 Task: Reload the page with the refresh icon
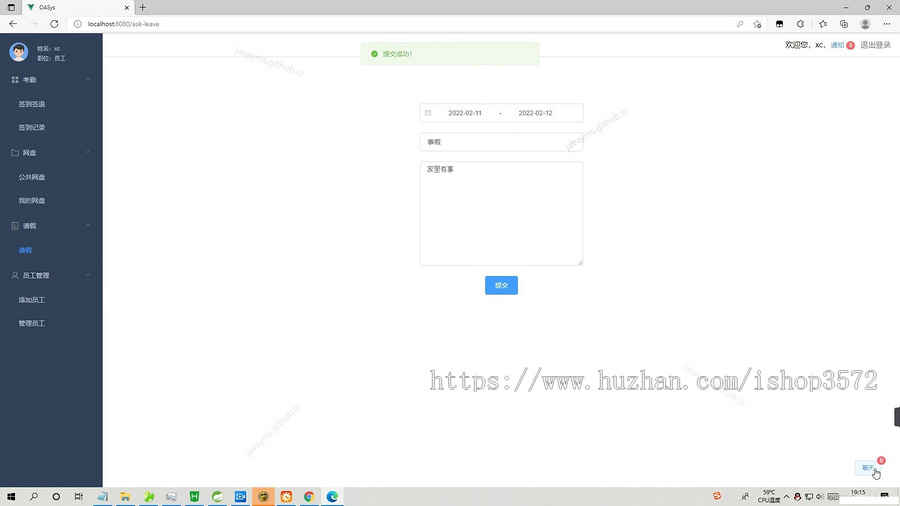54,24
